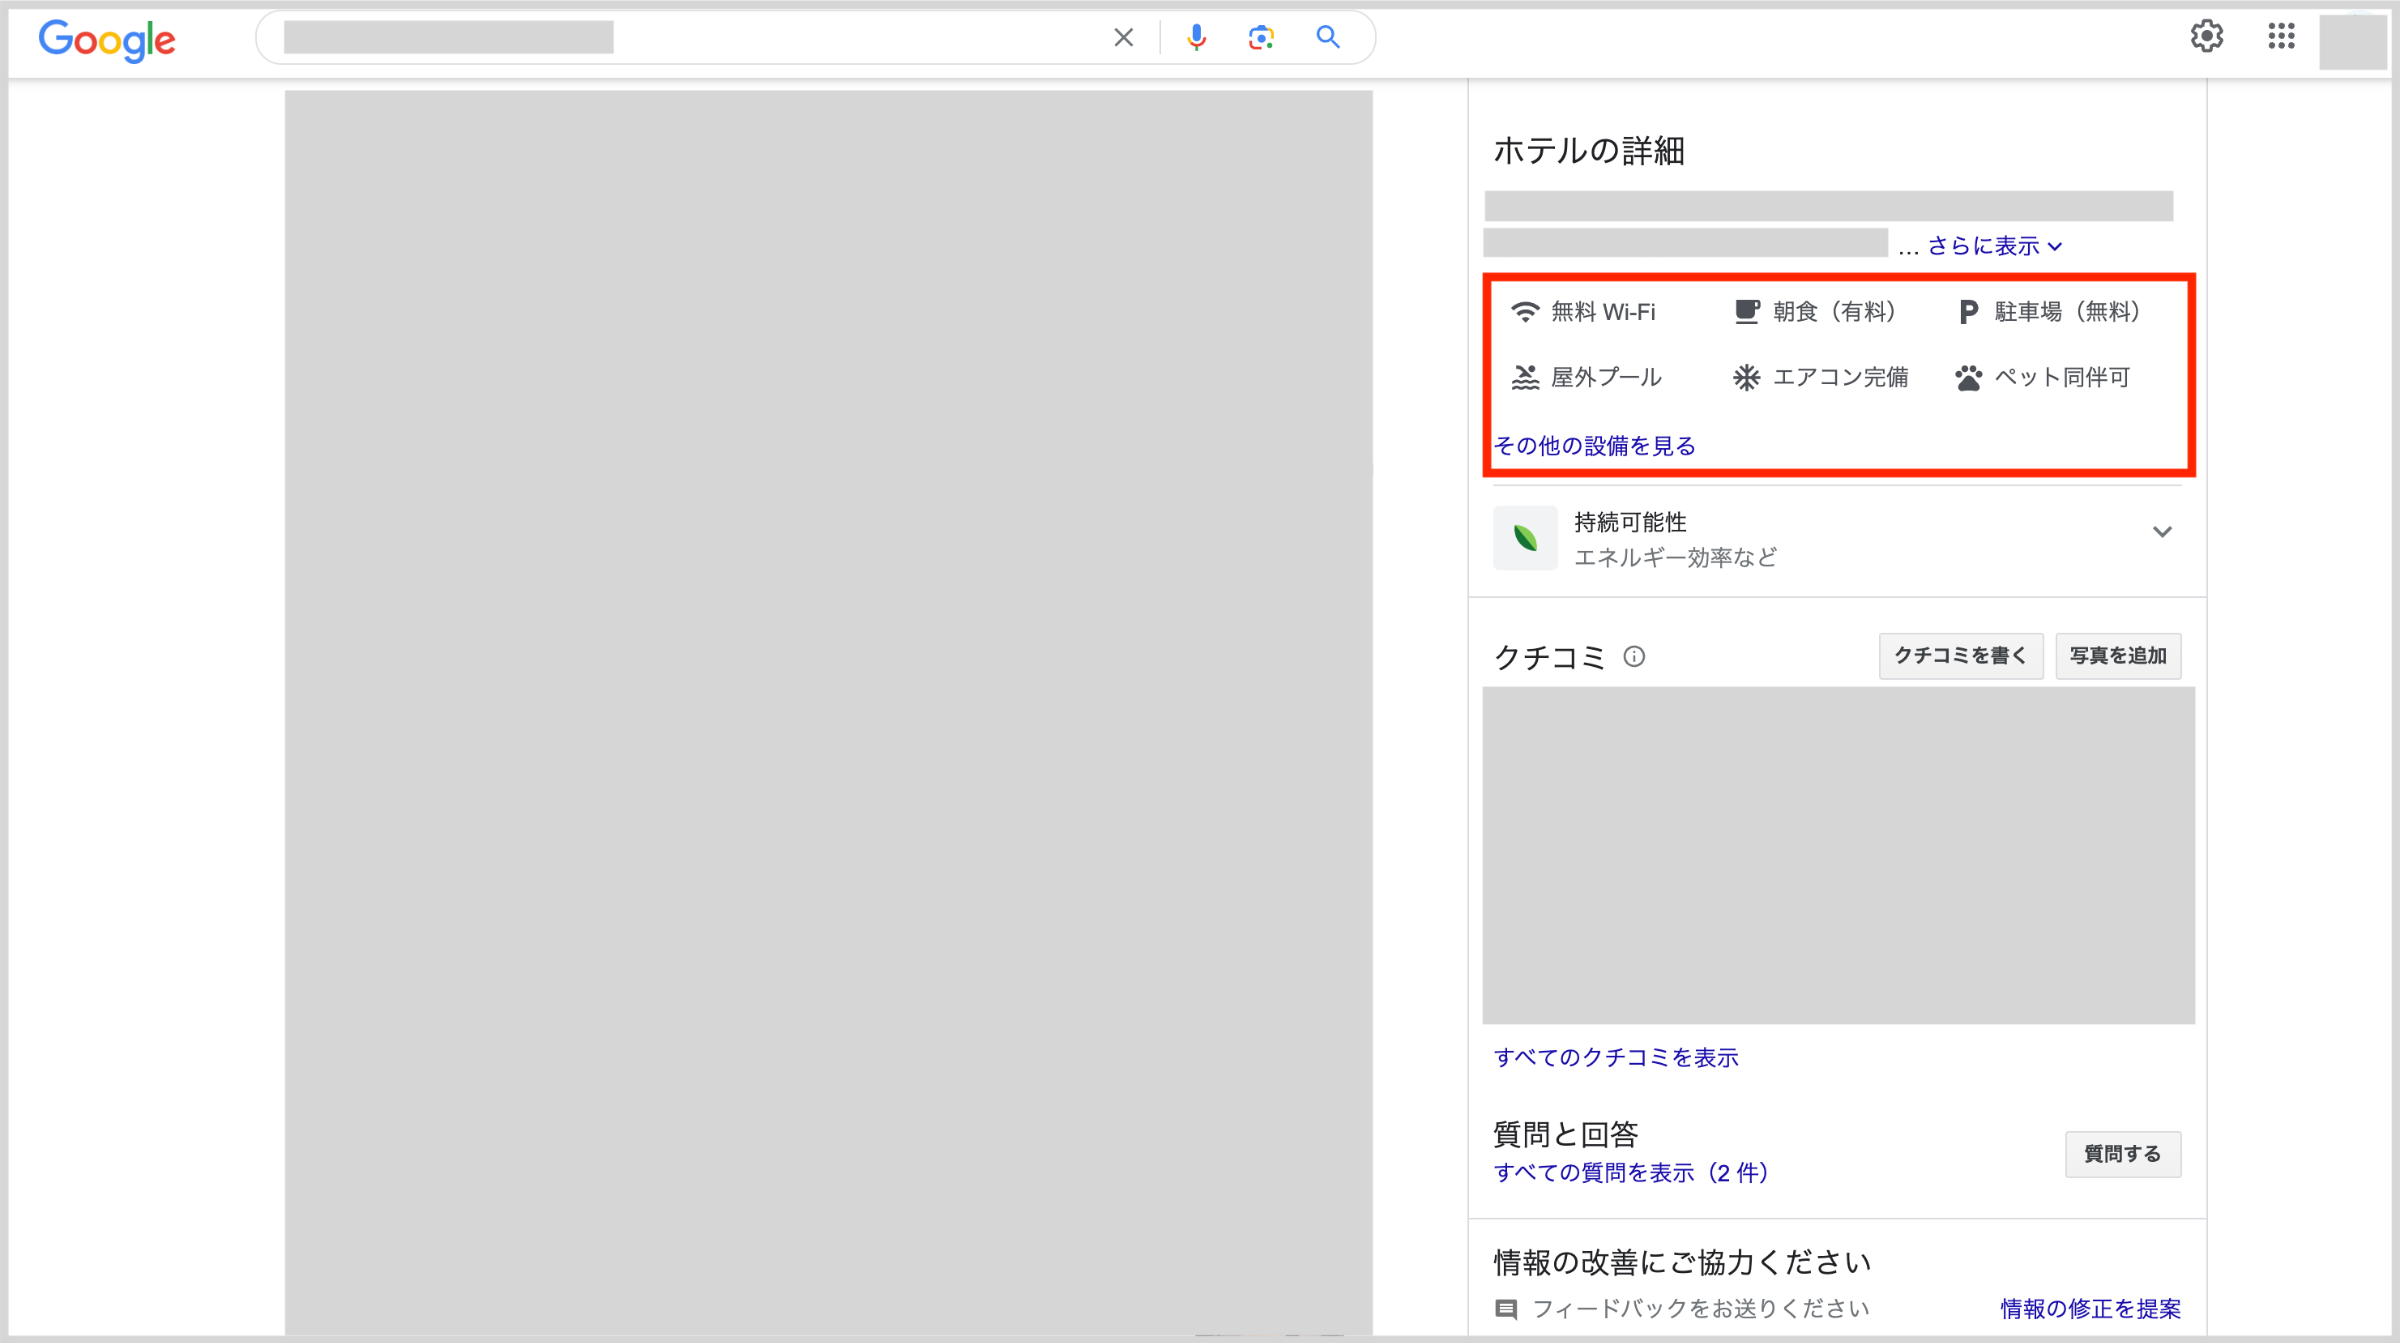Click the feedback message icon
Viewport: 2400px width, 1343px height.
tap(1506, 1309)
